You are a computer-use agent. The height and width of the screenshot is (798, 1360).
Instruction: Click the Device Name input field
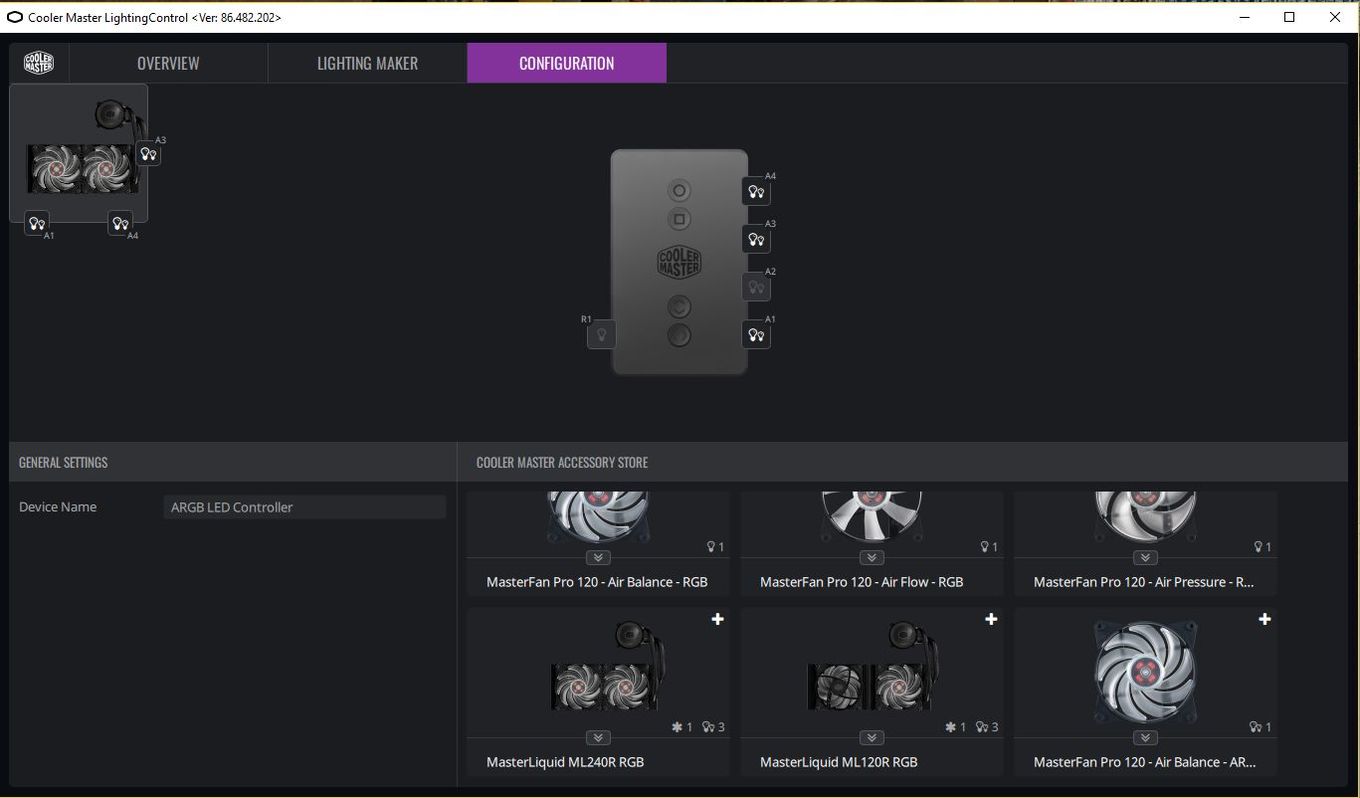[305, 507]
